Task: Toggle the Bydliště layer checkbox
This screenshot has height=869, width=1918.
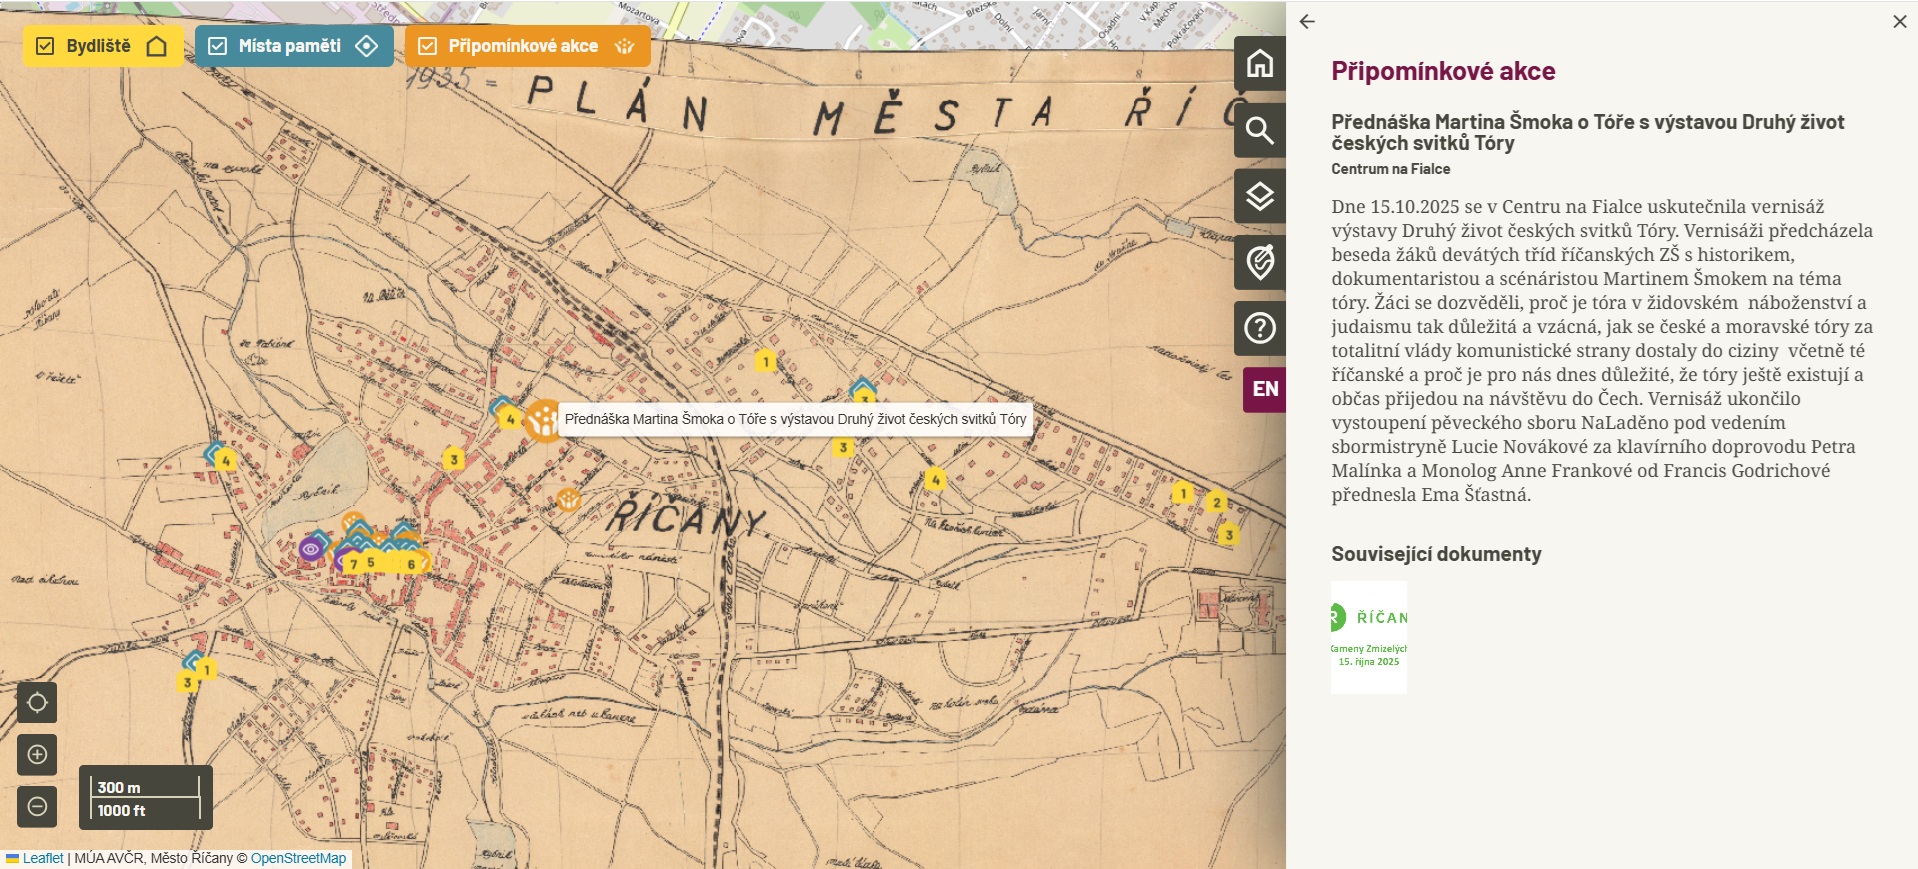Action: click(45, 46)
